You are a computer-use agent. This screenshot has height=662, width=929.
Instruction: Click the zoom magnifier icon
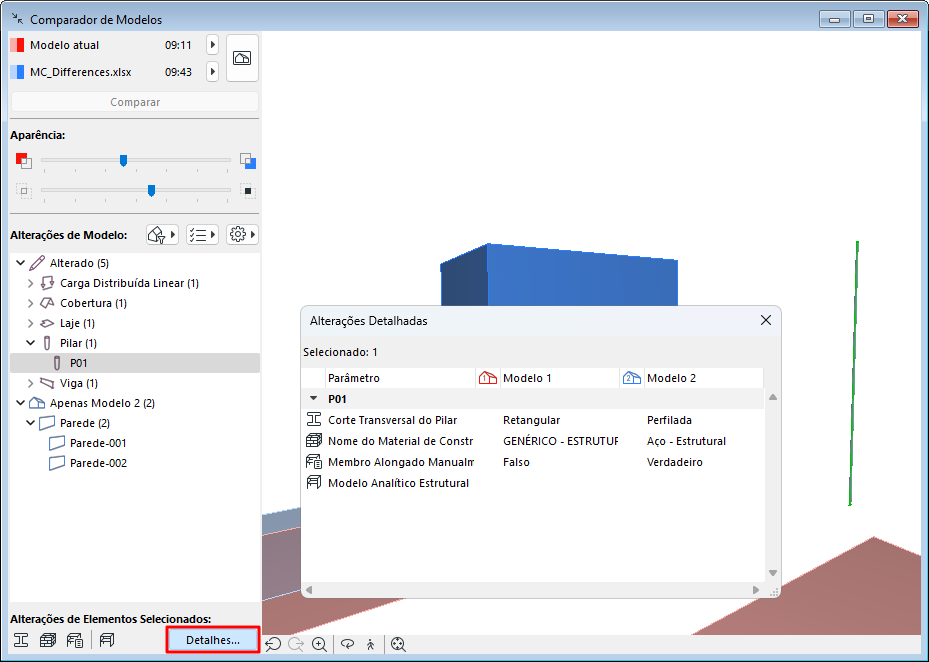pyautogui.click(x=319, y=644)
